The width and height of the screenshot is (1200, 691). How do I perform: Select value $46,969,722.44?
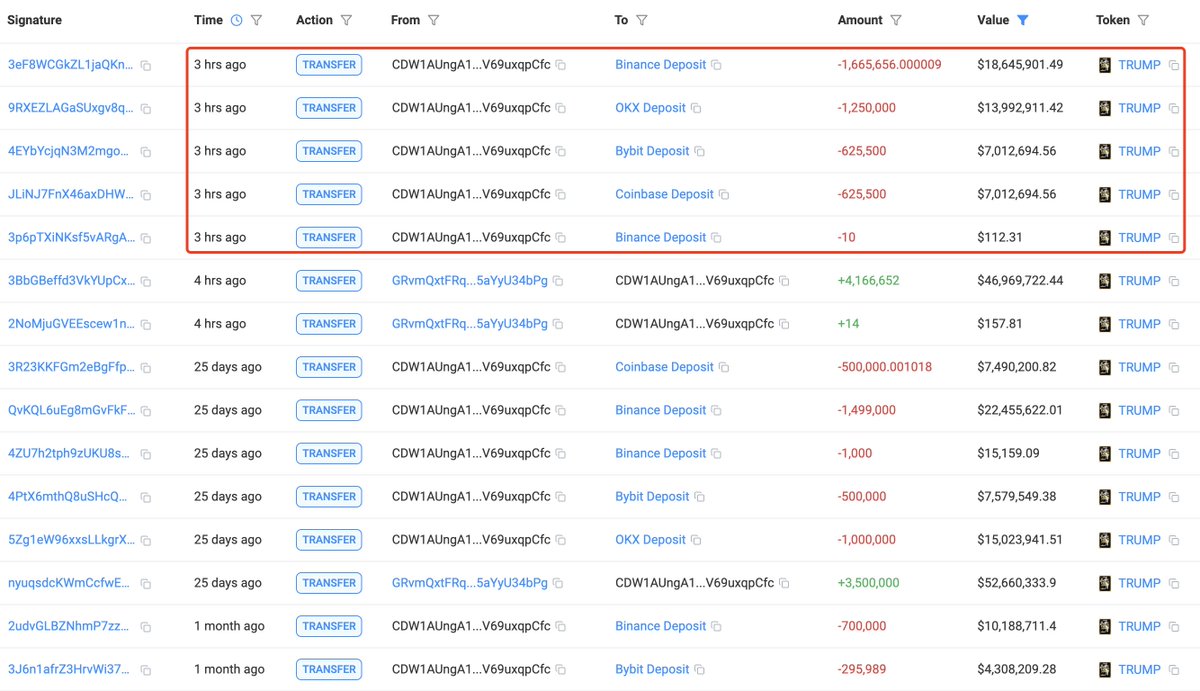tap(1020, 281)
